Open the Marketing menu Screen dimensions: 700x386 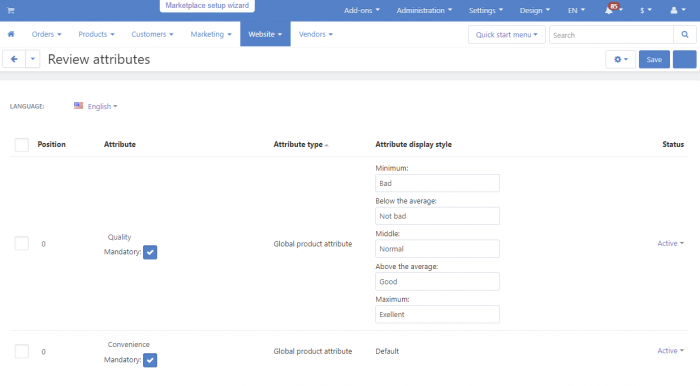(211, 34)
